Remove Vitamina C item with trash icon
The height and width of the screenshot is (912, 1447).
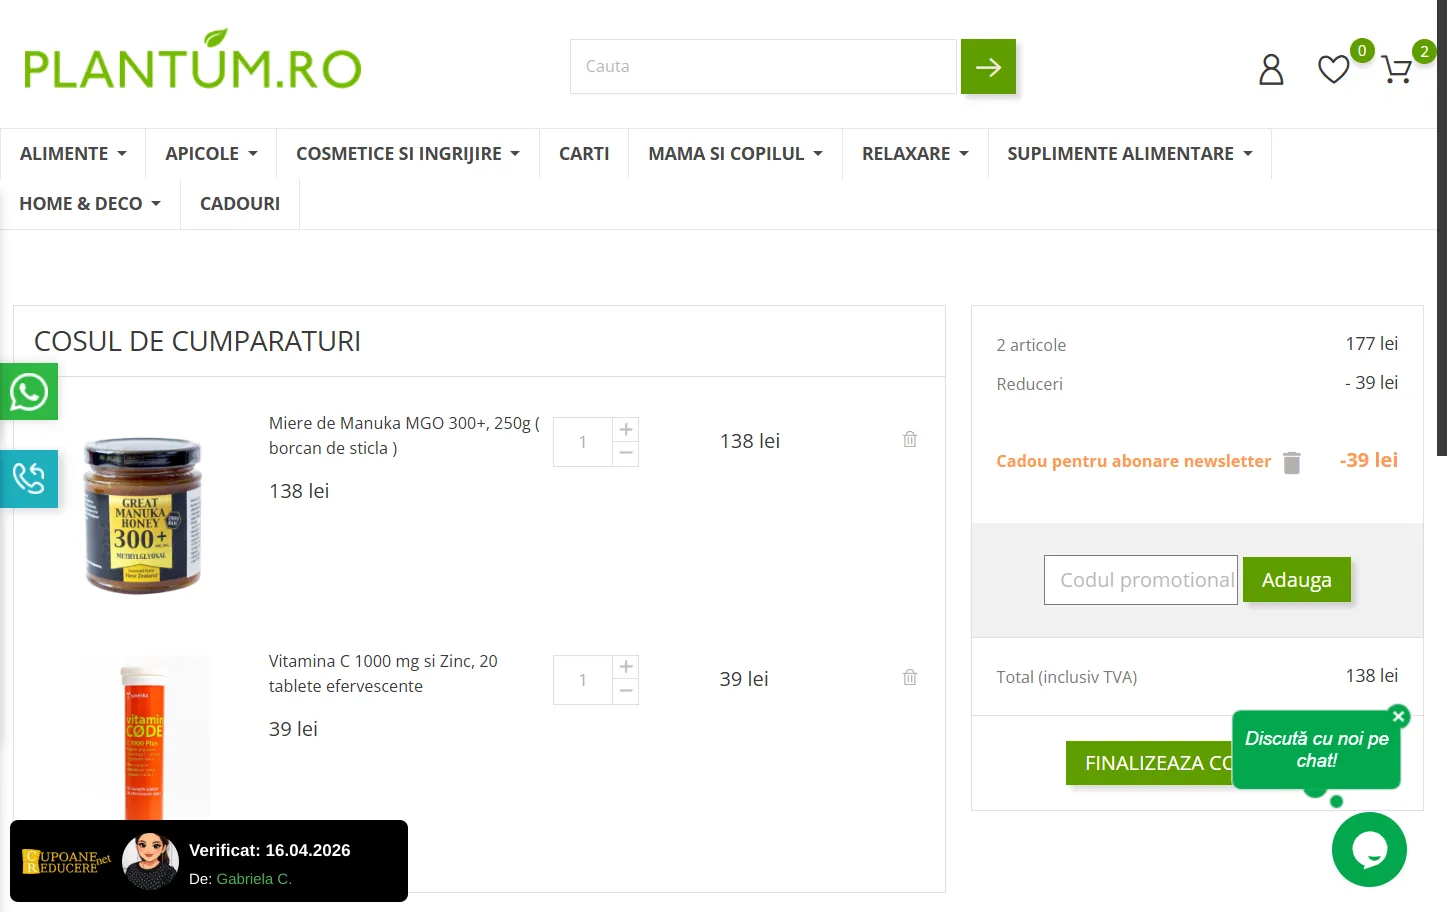[x=910, y=677]
